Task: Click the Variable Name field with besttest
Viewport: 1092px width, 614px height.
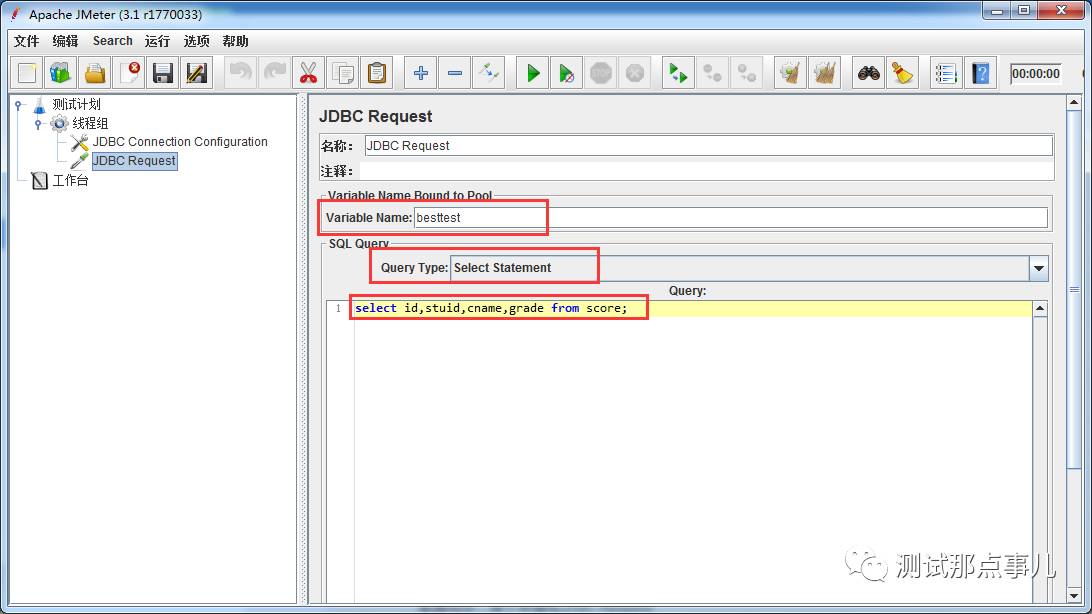Action: pyautogui.click(x=731, y=218)
